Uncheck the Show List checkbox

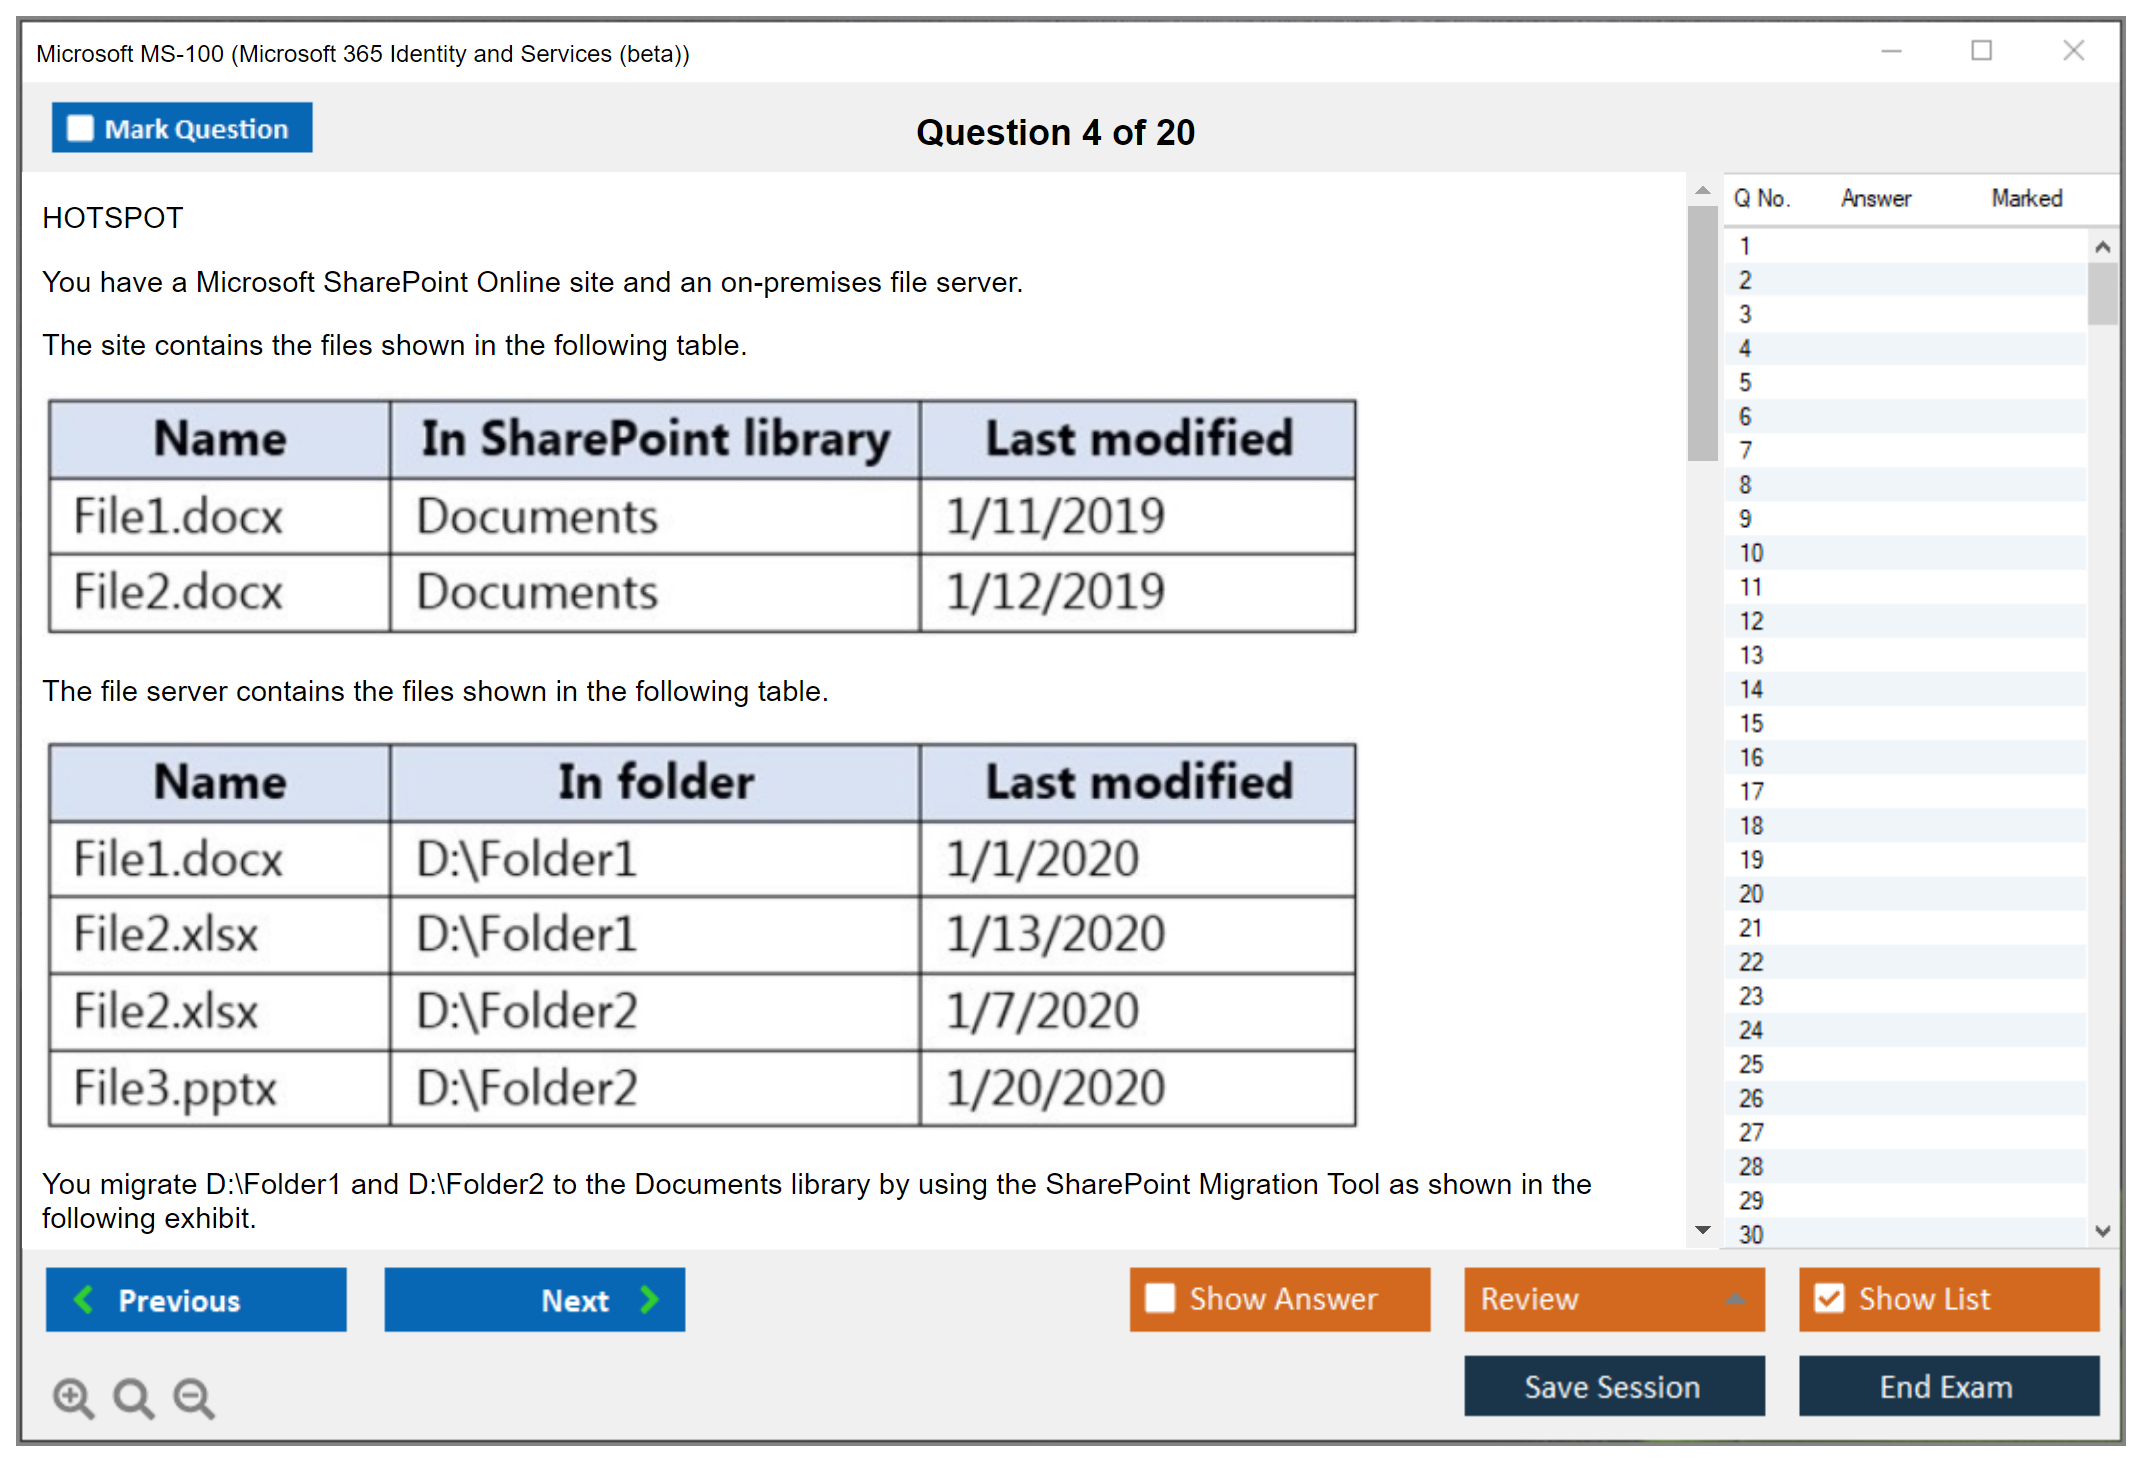pyautogui.click(x=1829, y=1298)
